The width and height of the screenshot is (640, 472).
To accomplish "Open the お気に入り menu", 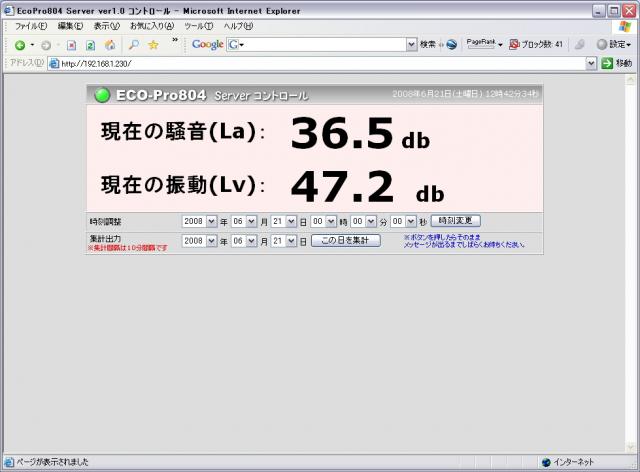I will pyautogui.click(x=152, y=26).
